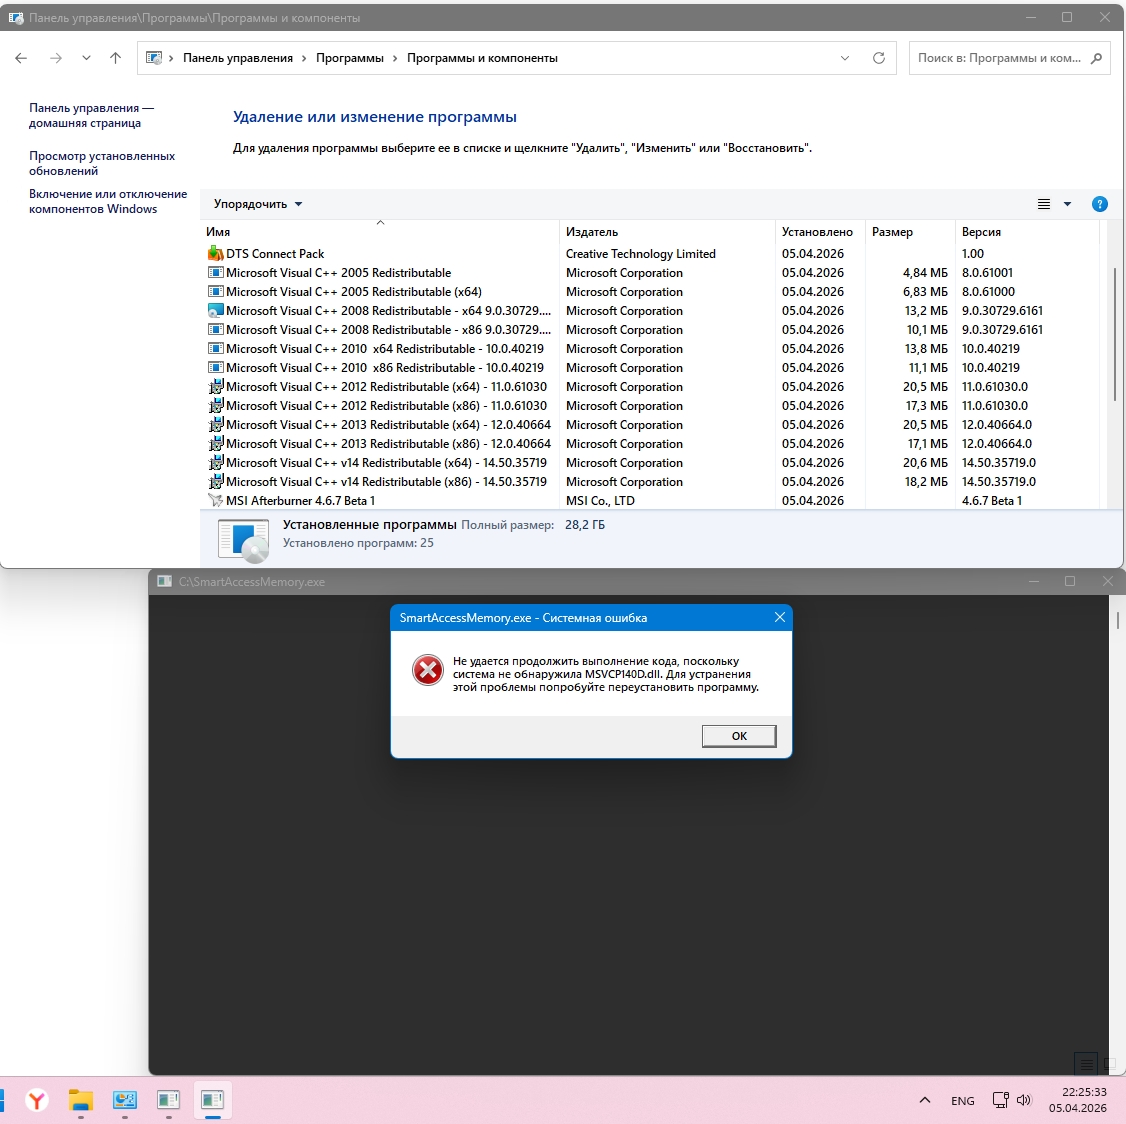This screenshot has height=1124, width=1126.
Task: Open network status tray icon
Action: click(1000, 1100)
